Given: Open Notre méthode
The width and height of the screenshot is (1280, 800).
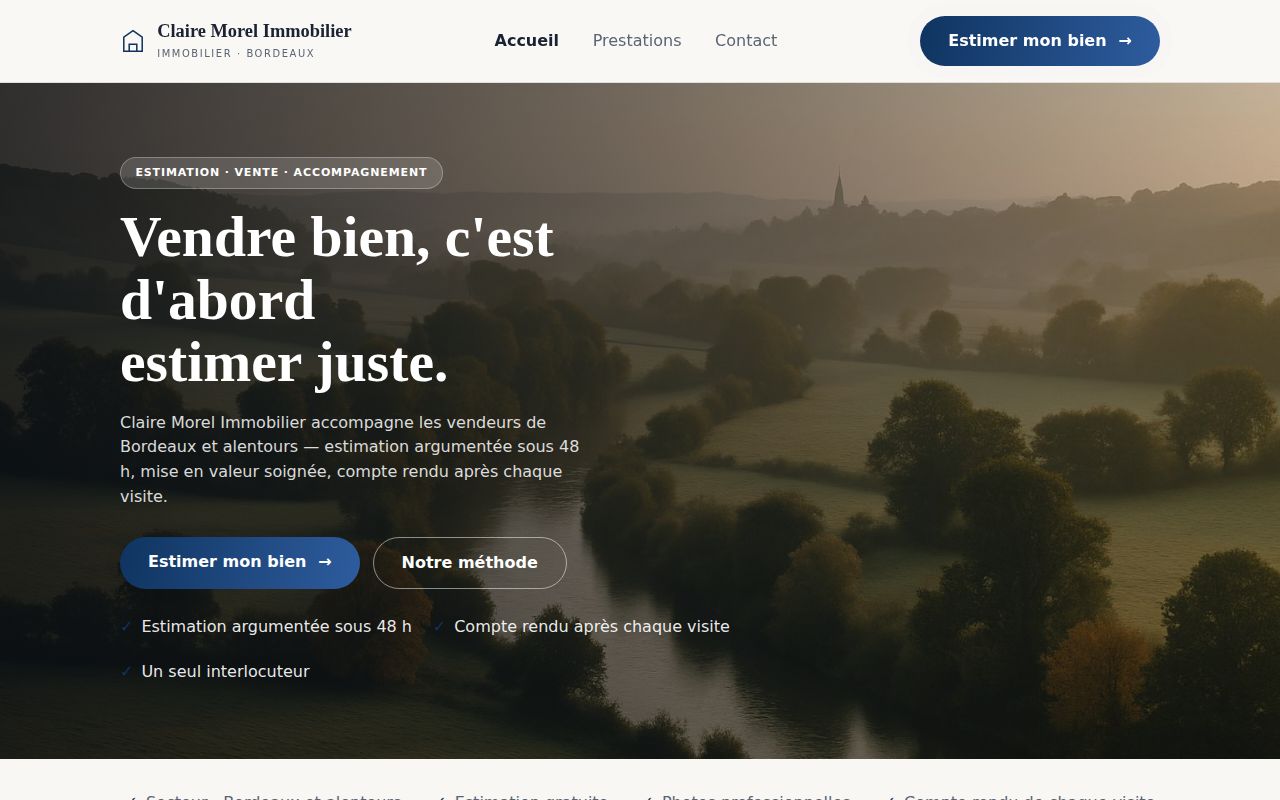Looking at the screenshot, I should 470,563.
